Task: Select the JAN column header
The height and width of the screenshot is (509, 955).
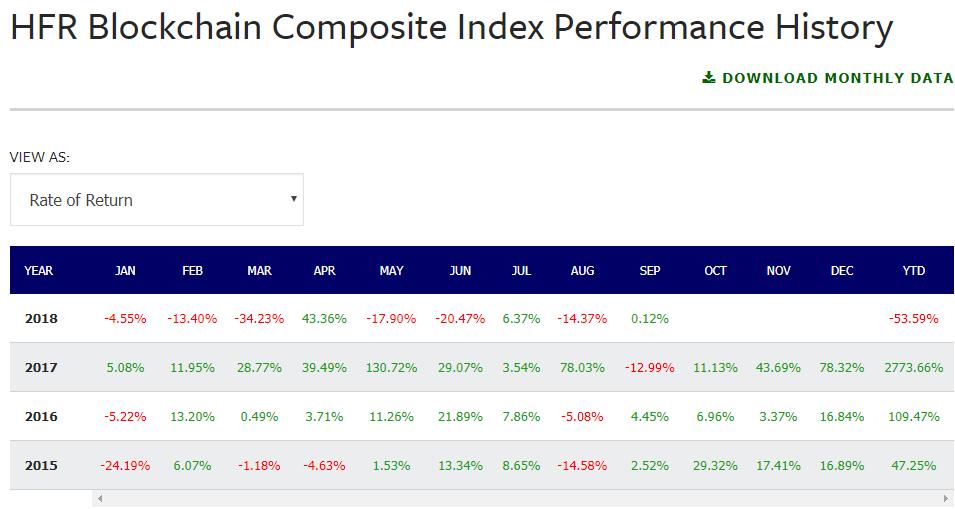Action: pyautogui.click(x=125, y=270)
